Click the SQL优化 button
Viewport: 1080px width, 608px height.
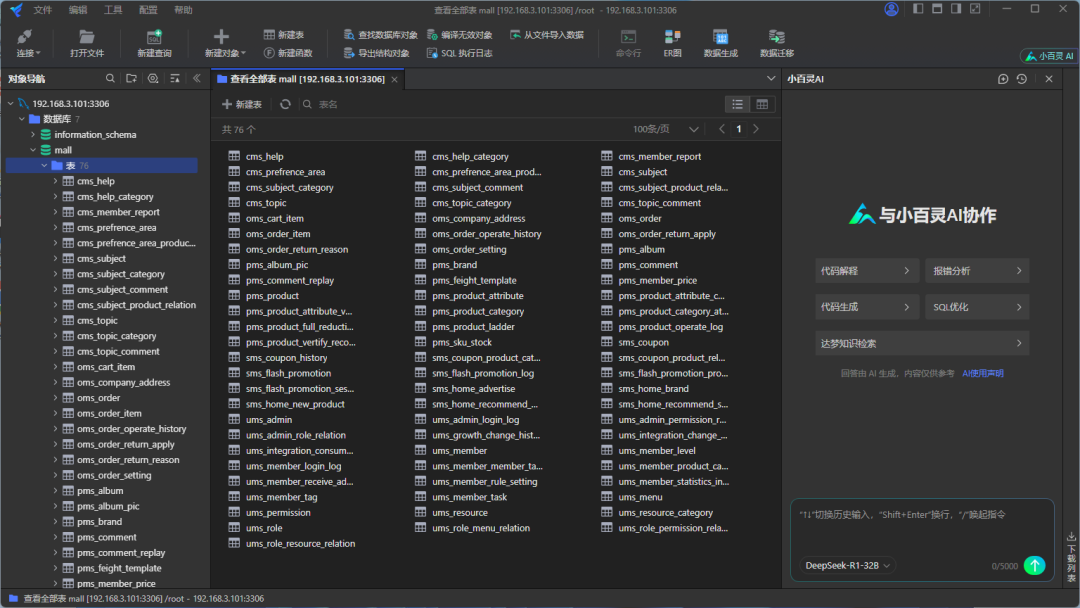point(976,307)
